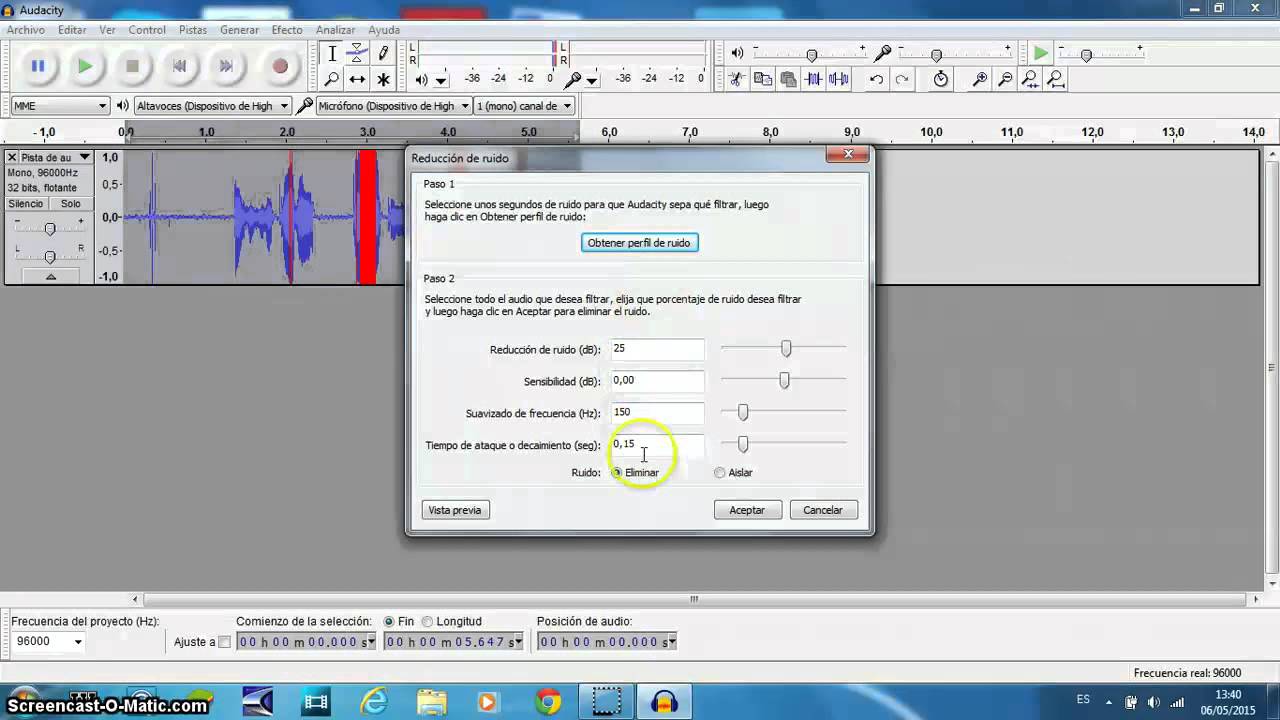Close the audio track with X
This screenshot has height=720, width=1280.
pyautogui.click(x=12, y=158)
